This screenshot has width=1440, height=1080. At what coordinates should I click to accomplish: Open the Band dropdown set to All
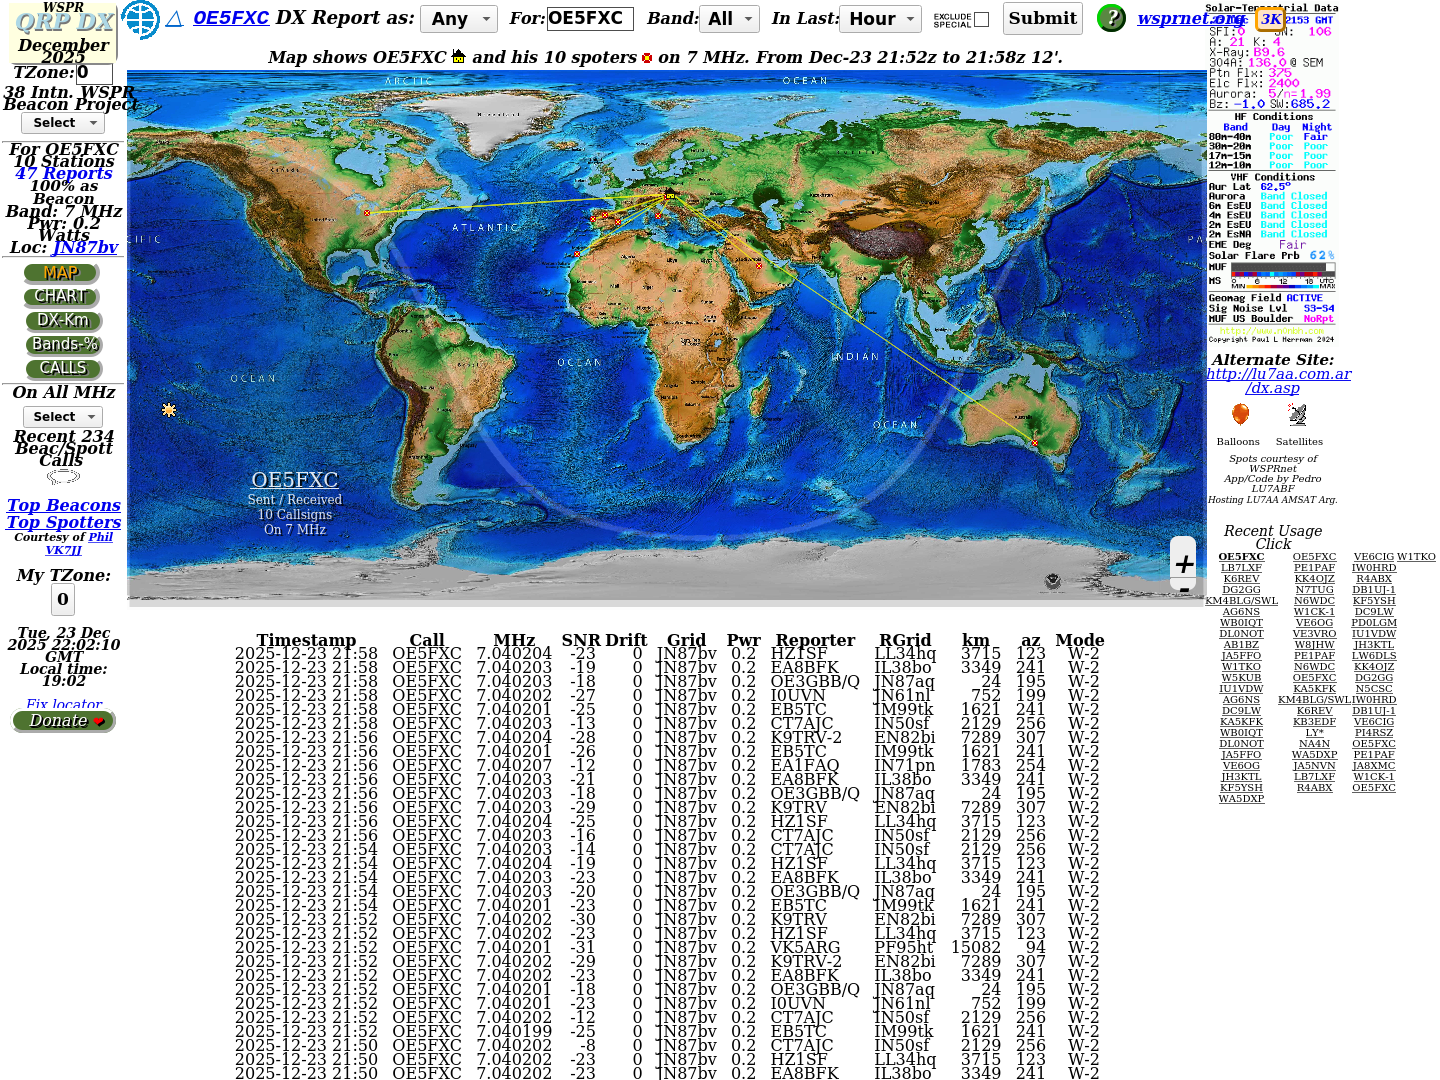(x=730, y=19)
